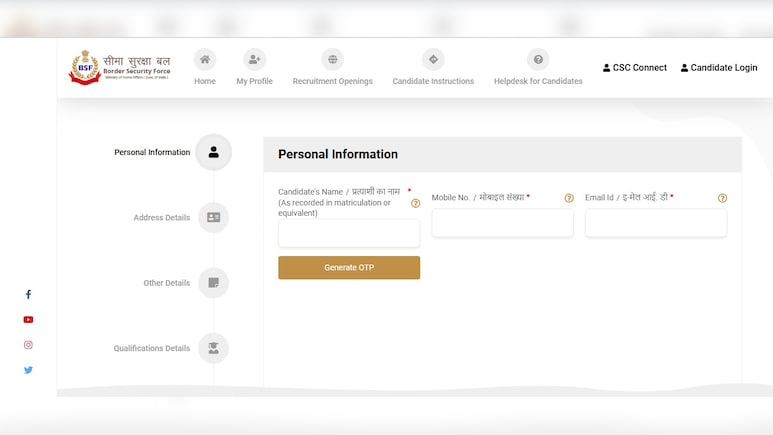This screenshot has height=435, width=773.
Task: Go to Qualifications Details step
Action: pos(213,348)
